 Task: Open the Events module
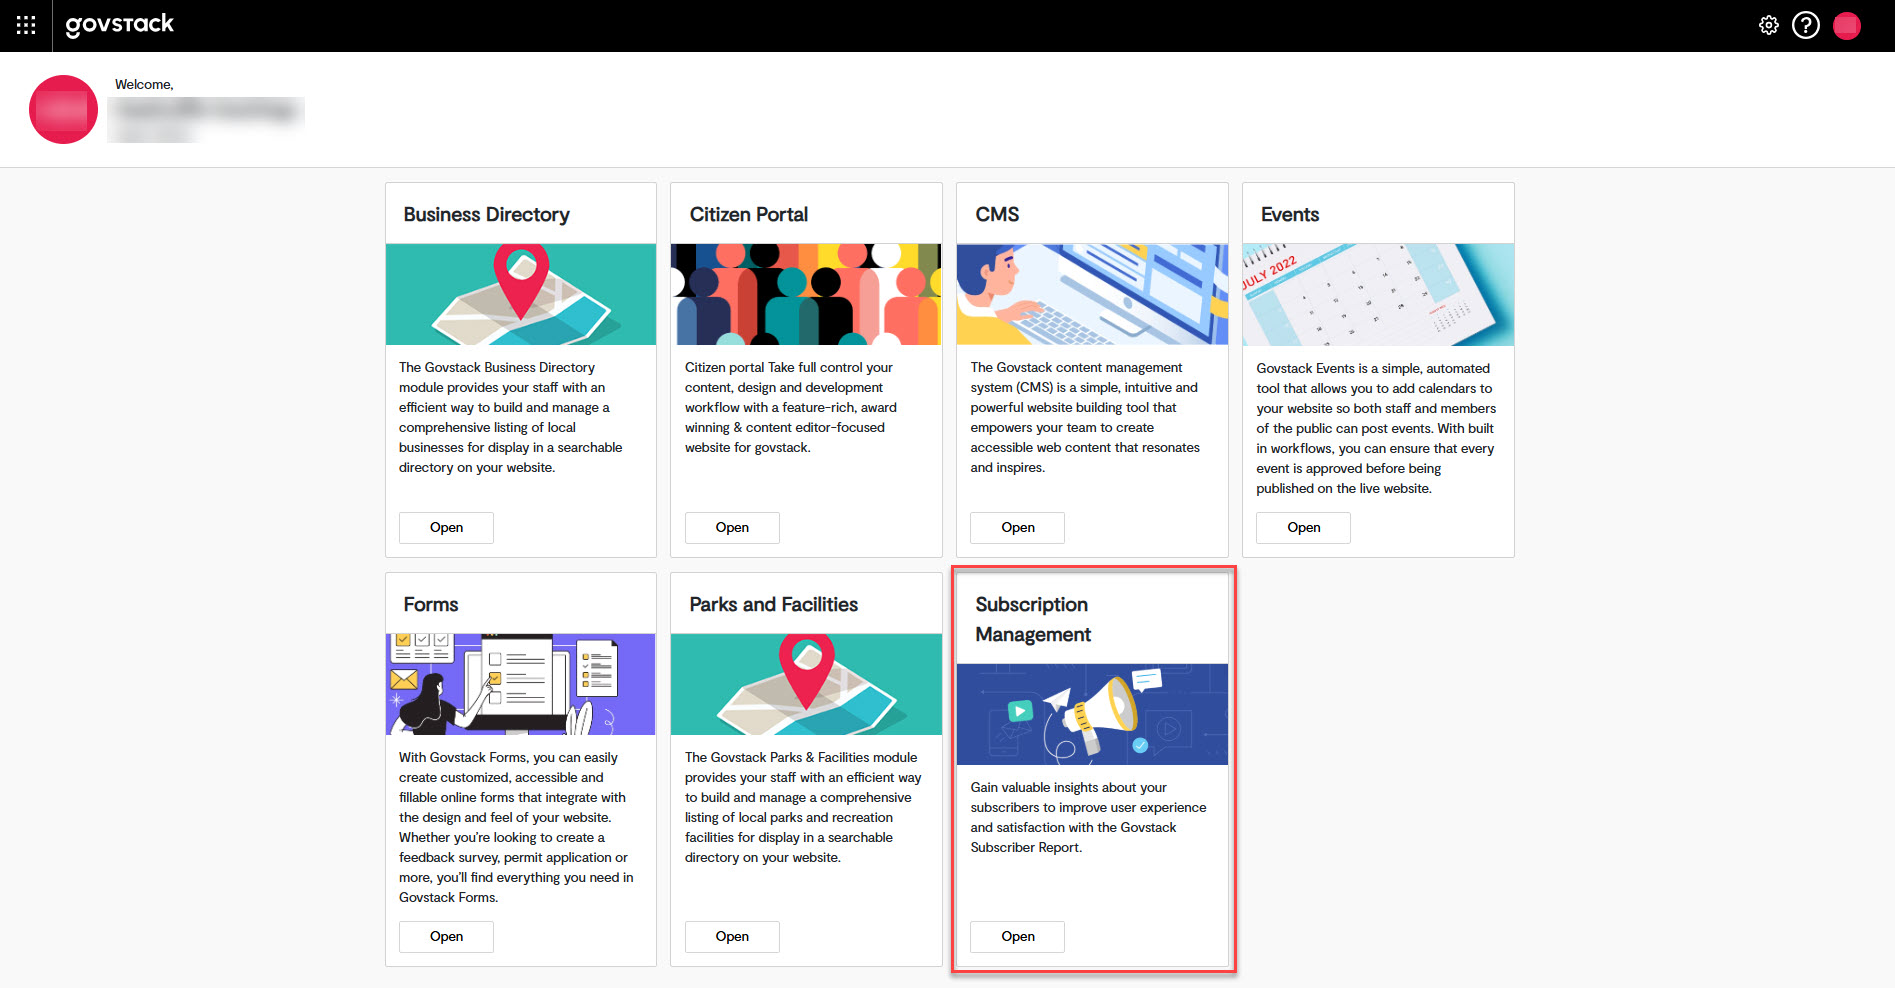pyautogui.click(x=1302, y=527)
